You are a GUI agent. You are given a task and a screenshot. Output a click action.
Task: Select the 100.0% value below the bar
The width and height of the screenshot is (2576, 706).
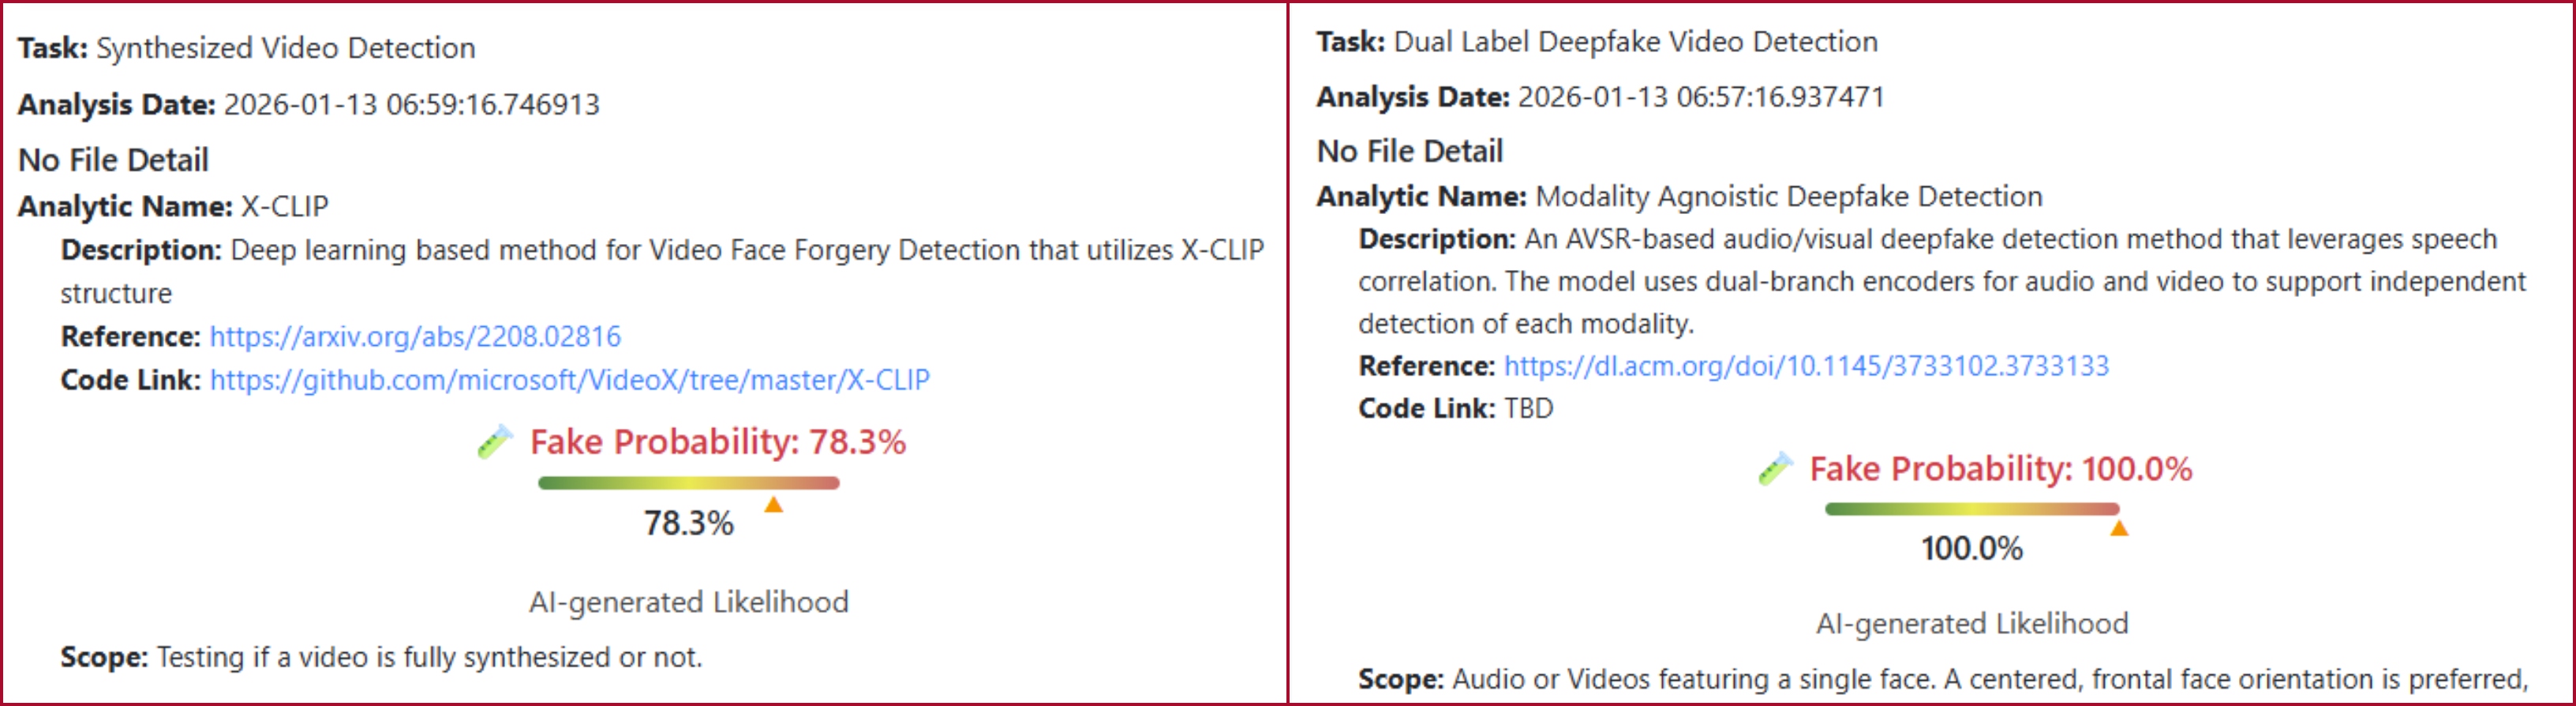[x=1971, y=549]
